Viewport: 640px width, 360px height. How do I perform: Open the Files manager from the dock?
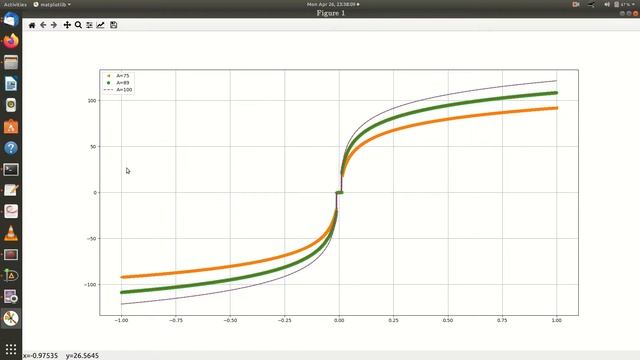click(x=11, y=62)
